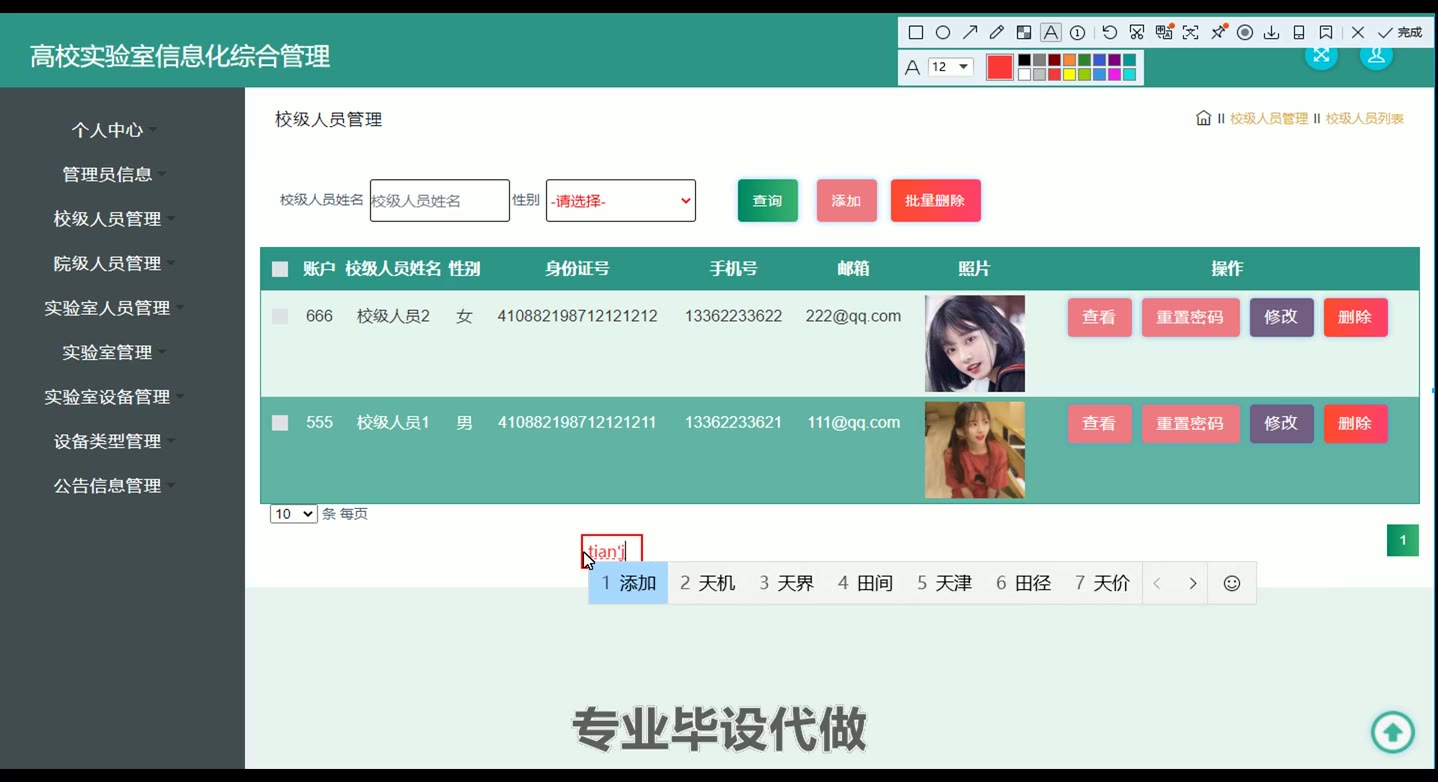The image size is (1438, 782).
Task: Select the mosaic blur tool
Action: [x=1023, y=33]
